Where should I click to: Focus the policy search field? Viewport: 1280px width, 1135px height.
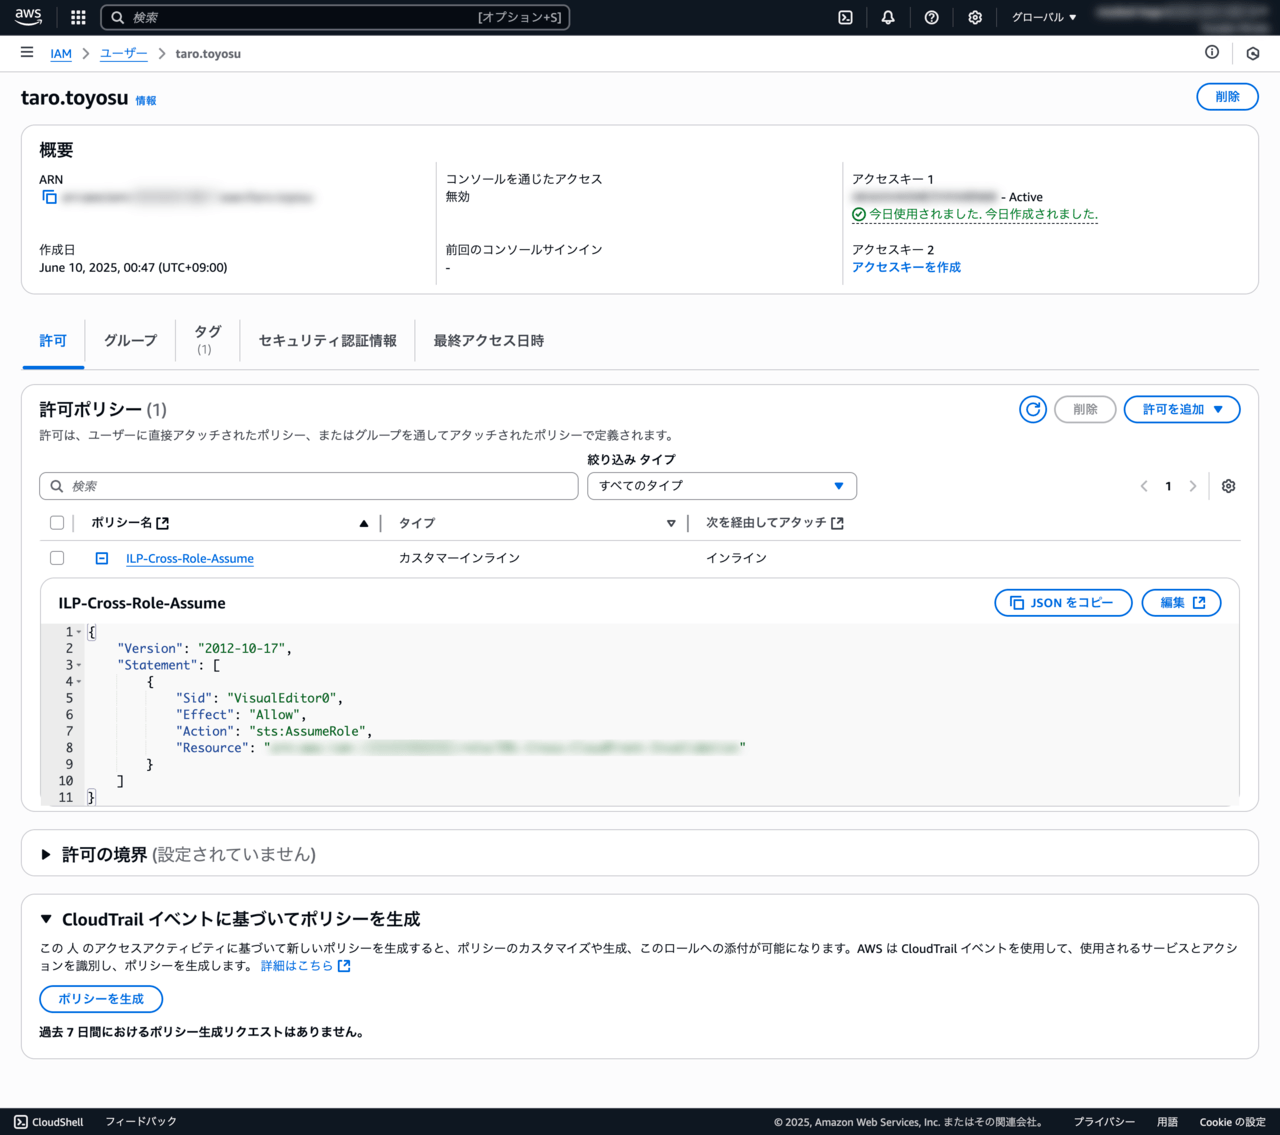coord(309,486)
